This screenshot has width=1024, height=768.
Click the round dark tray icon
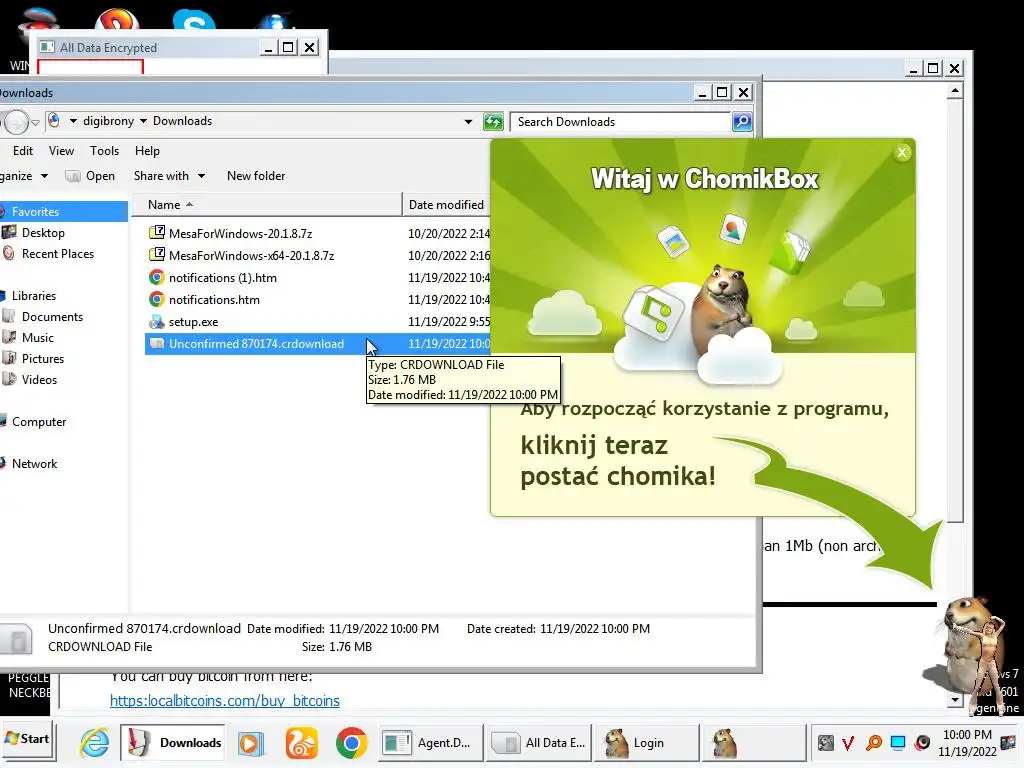point(922,743)
